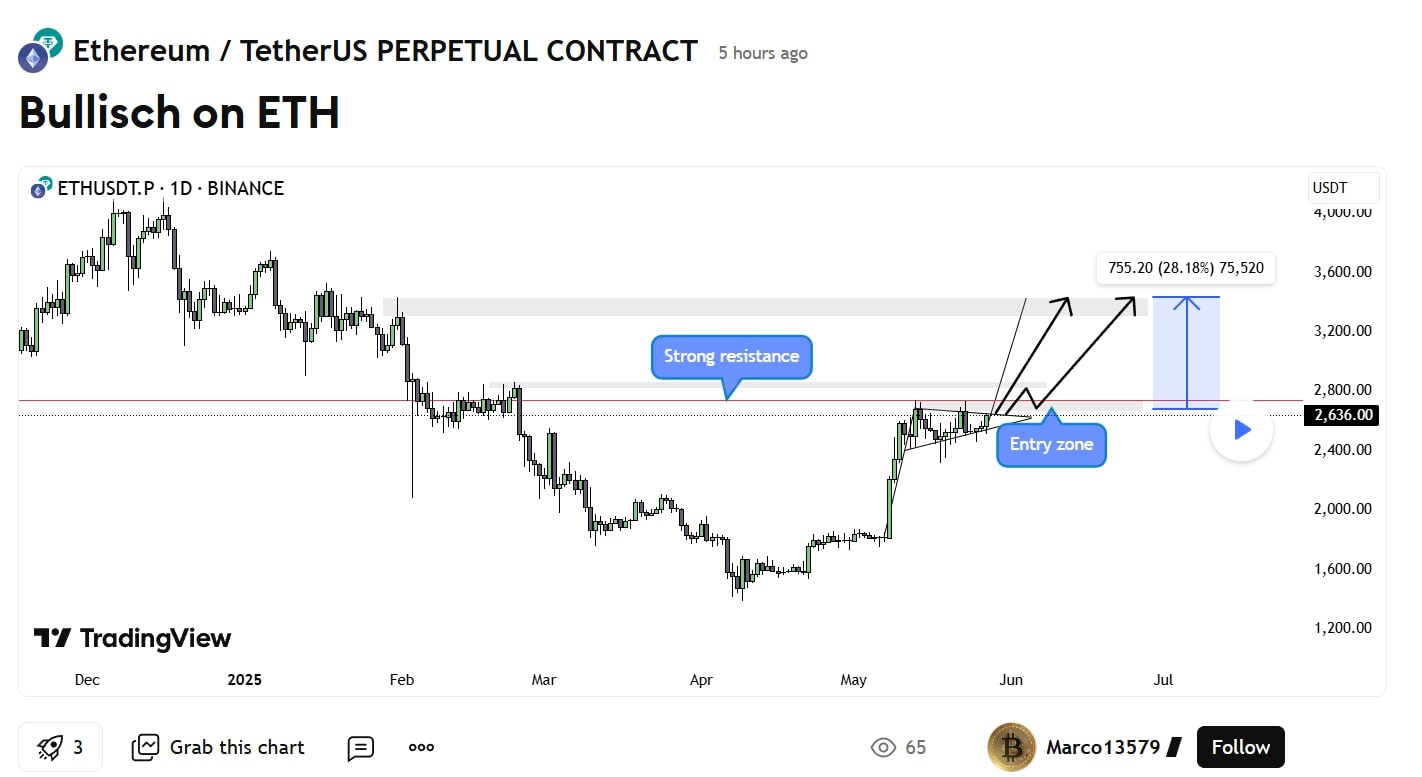The image size is (1422, 777).
Task: Click the blue price range rectangle
Action: pyautogui.click(x=1186, y=353)
